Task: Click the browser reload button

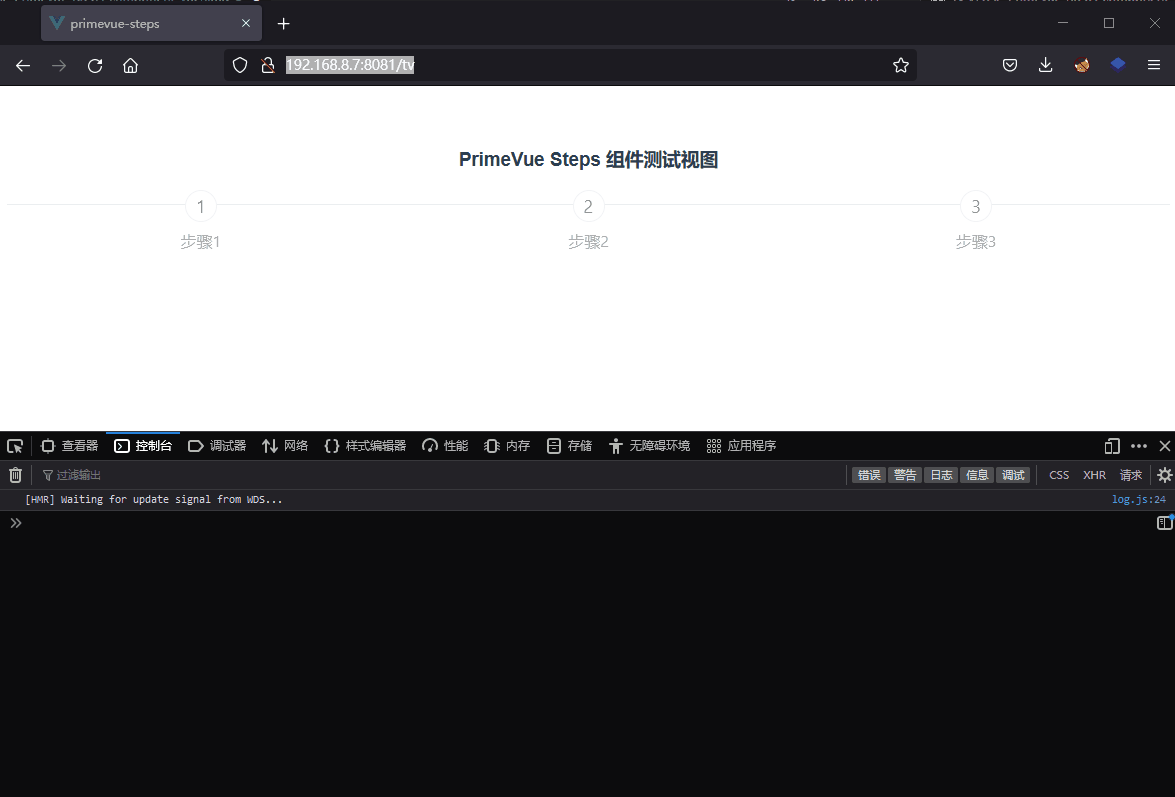Action: coord(95,66)
